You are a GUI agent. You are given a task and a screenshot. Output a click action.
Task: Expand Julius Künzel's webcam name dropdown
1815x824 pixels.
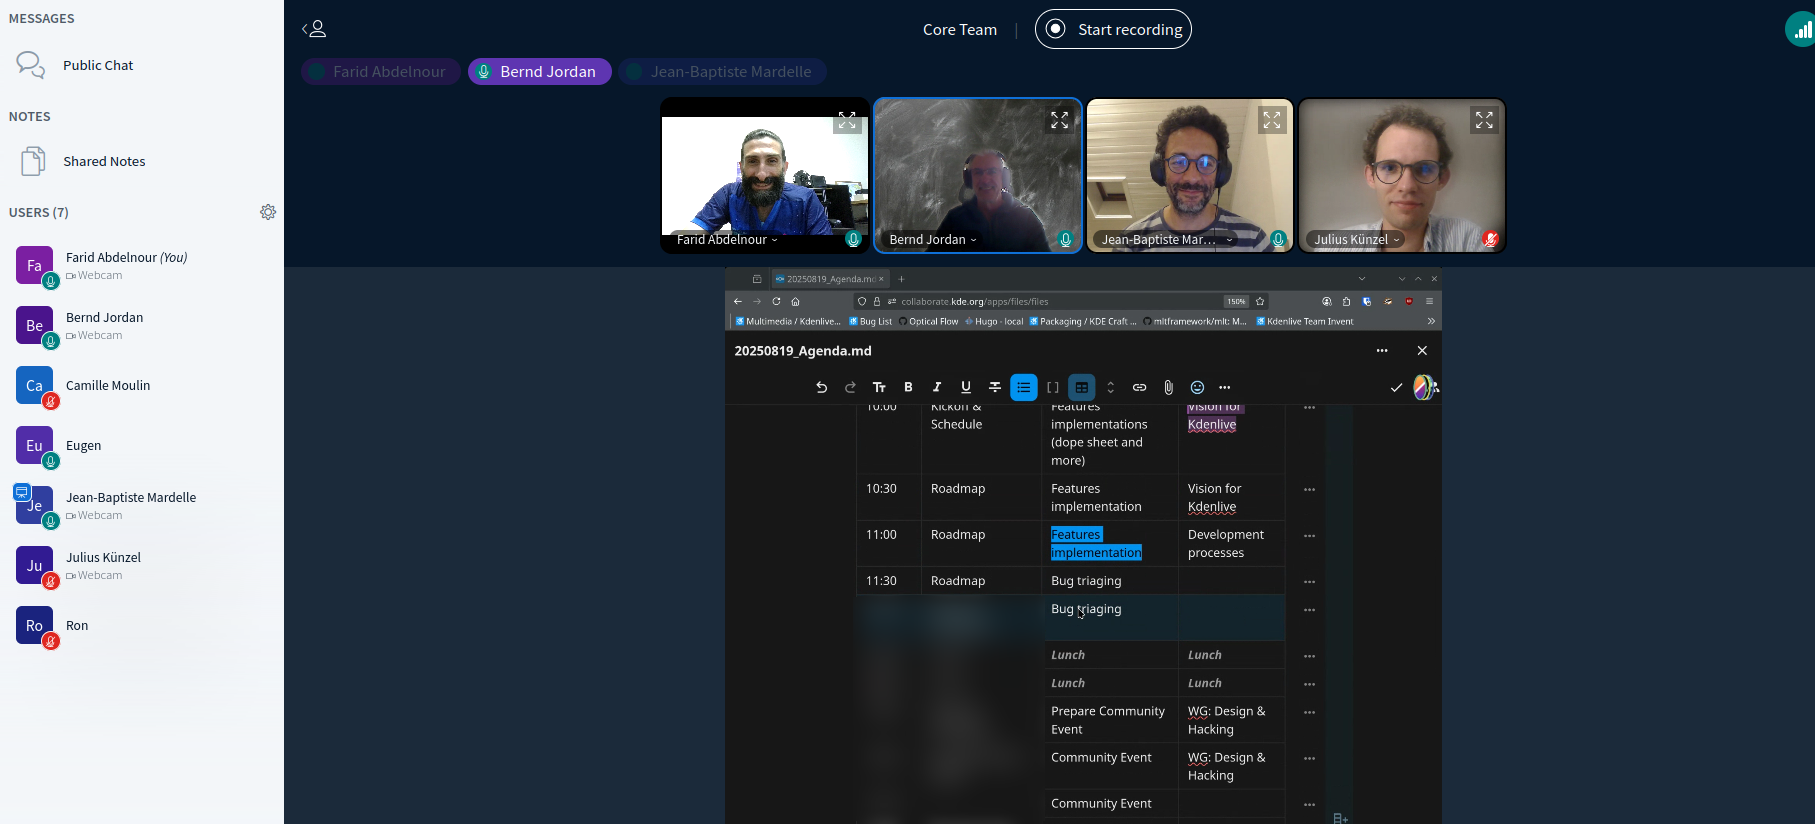tap(1356, 240)
